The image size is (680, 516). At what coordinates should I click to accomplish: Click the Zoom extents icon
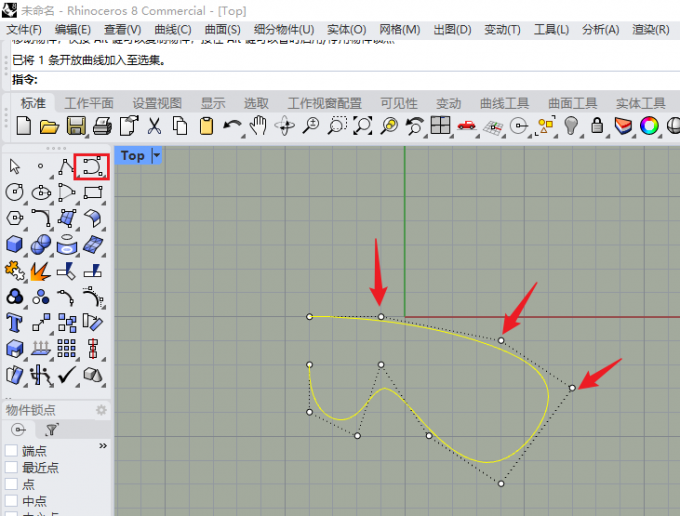(x=363, y=126)
